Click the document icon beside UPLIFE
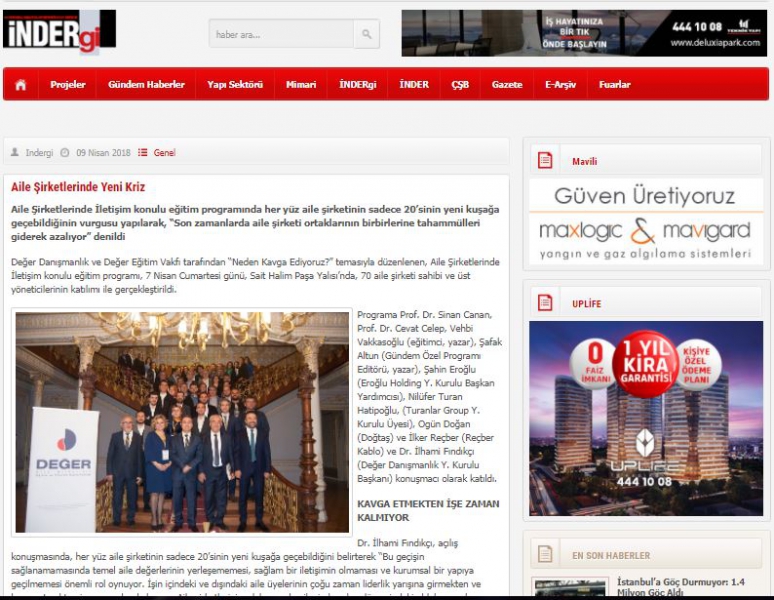The height and width of the screenshot is (600, 774). 545,302
